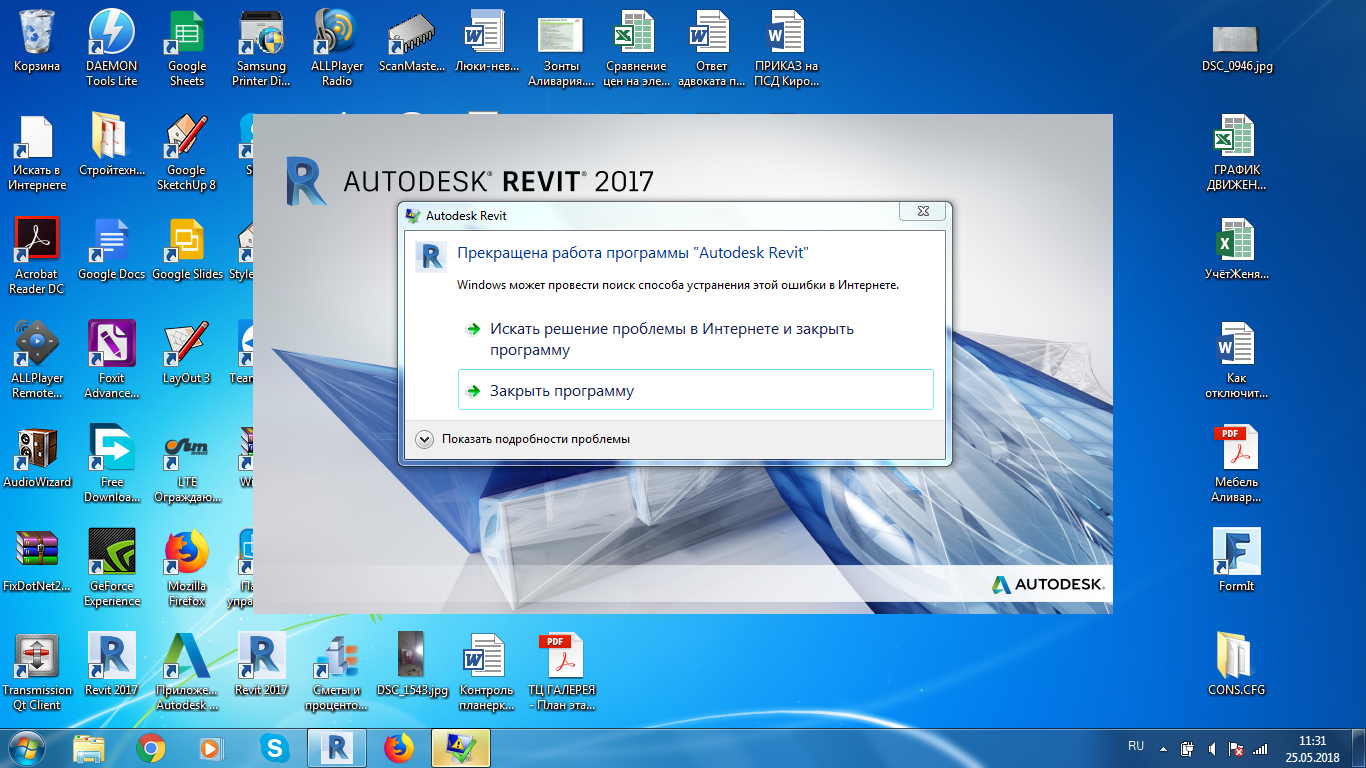Switch to the error report taskbar item

pos(461,747)
